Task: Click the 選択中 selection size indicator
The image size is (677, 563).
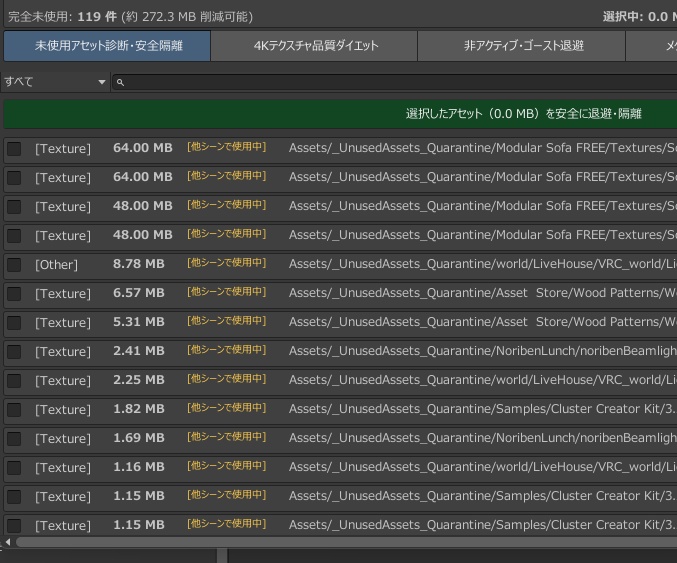Action: pyautogui.click(x=639, y=17)
